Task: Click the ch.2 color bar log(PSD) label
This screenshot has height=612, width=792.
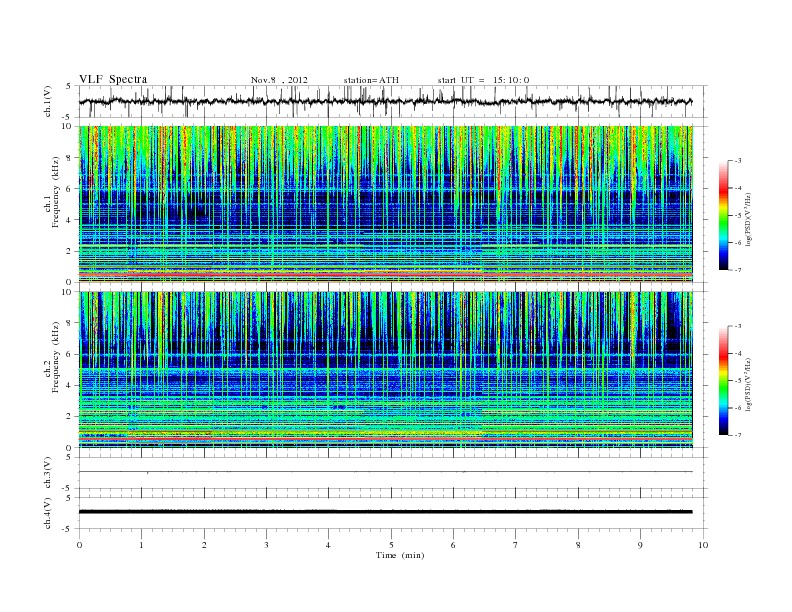Action: pyautogui.click(x=748, y=383)
